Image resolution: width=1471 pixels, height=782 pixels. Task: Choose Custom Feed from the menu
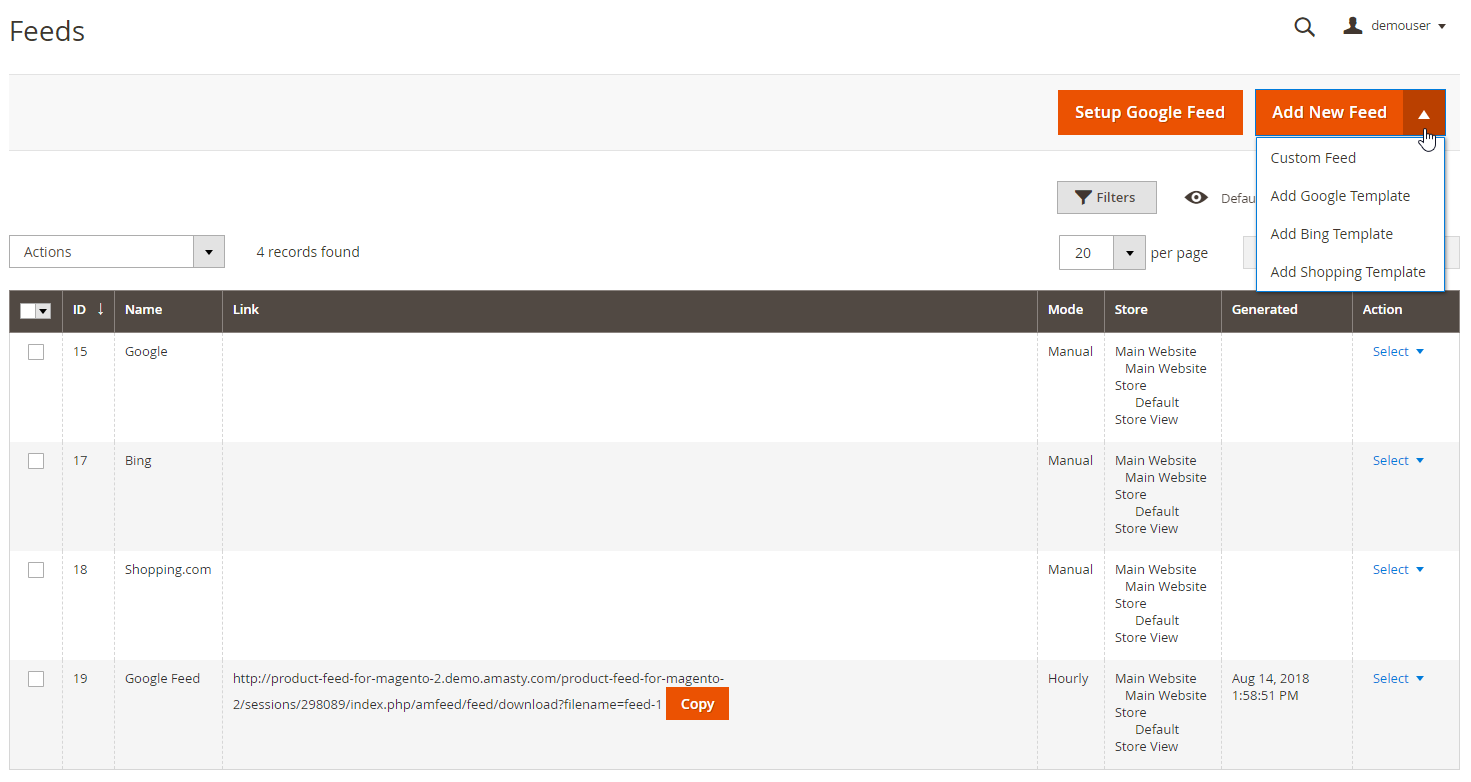tap(1313, 158)
